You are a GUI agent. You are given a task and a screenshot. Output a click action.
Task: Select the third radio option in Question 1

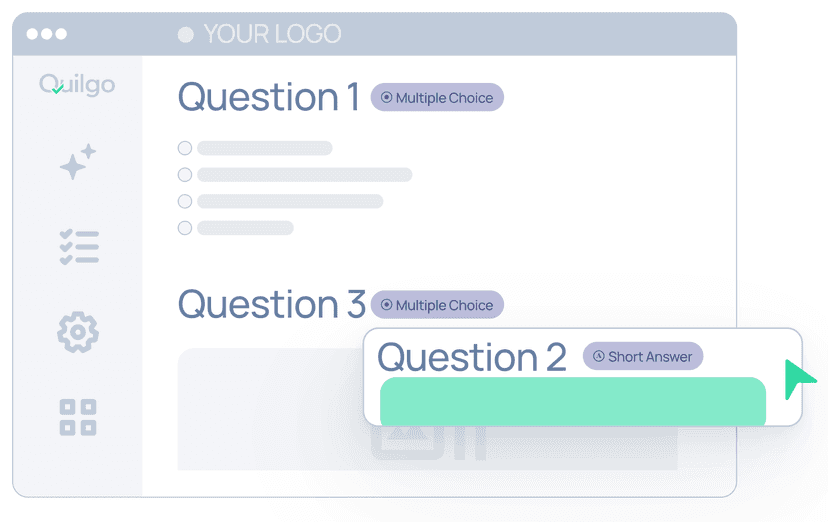point(185,201)
